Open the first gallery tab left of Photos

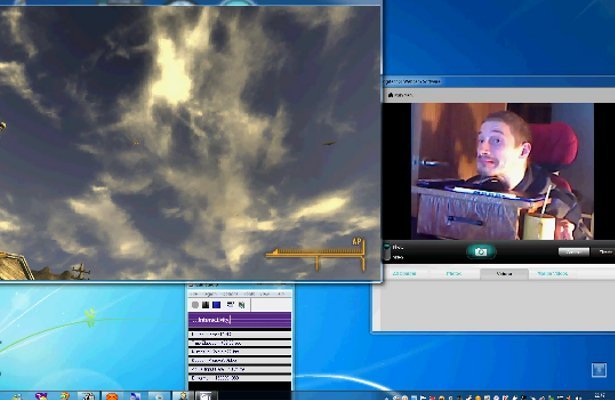tap(404, 274)
